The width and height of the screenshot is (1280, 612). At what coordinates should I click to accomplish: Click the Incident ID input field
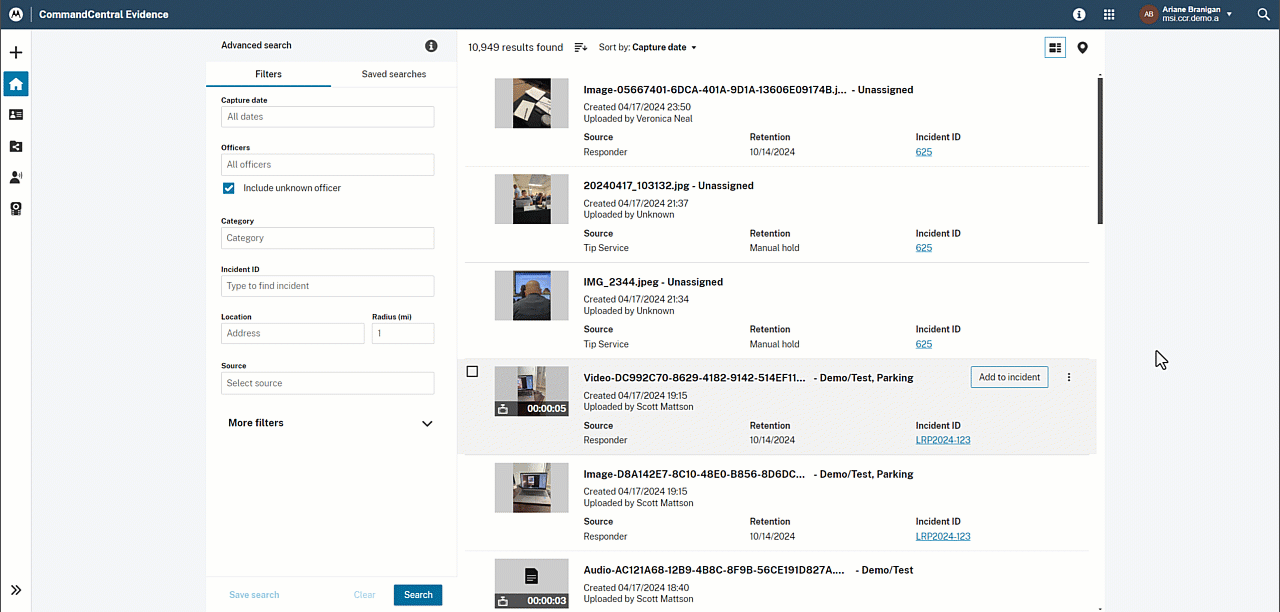[x=327, y=286]
